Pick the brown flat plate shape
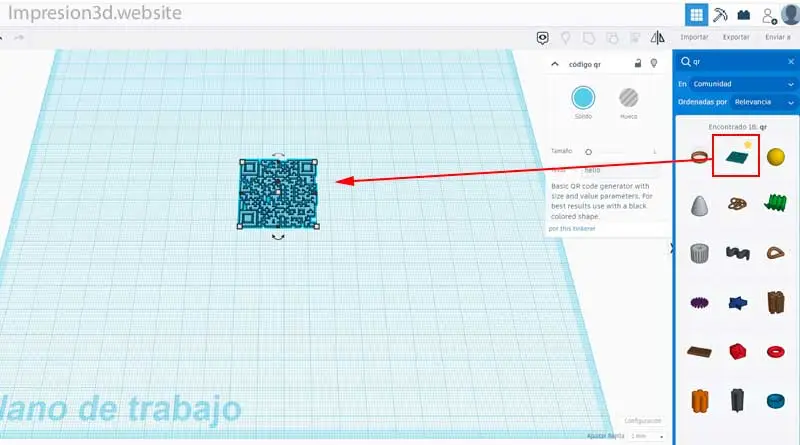Viewport: 800px width, 445px height. [x=699, y=351]
